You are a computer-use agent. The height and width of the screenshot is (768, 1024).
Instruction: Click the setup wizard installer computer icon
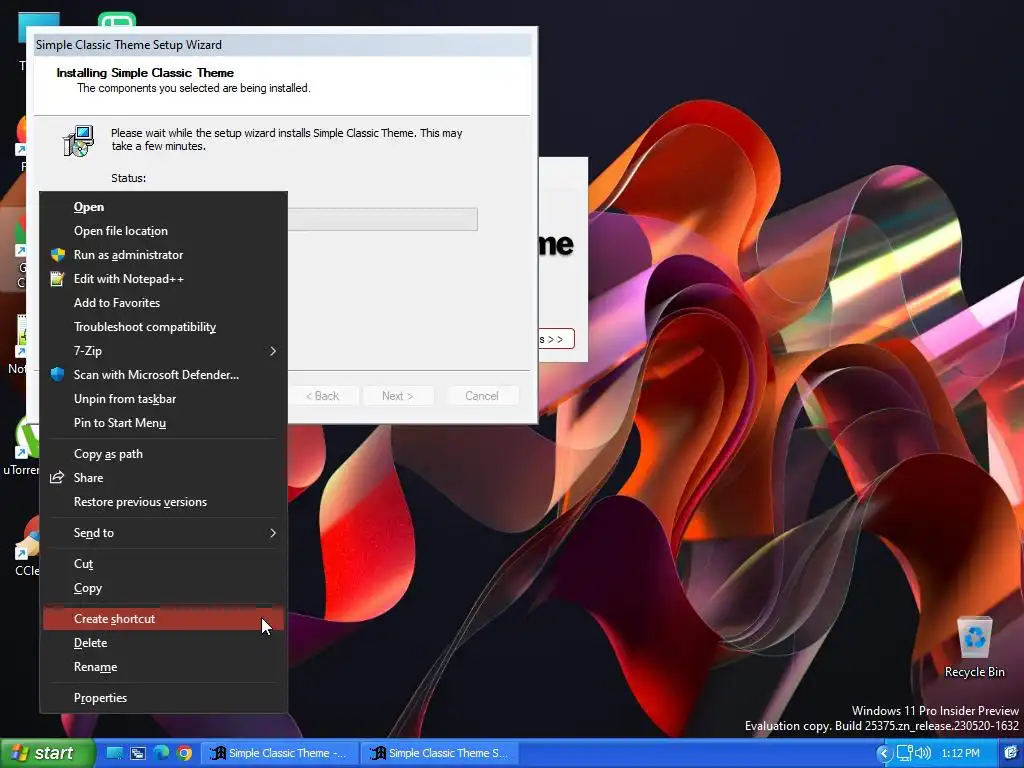(78, 141)
